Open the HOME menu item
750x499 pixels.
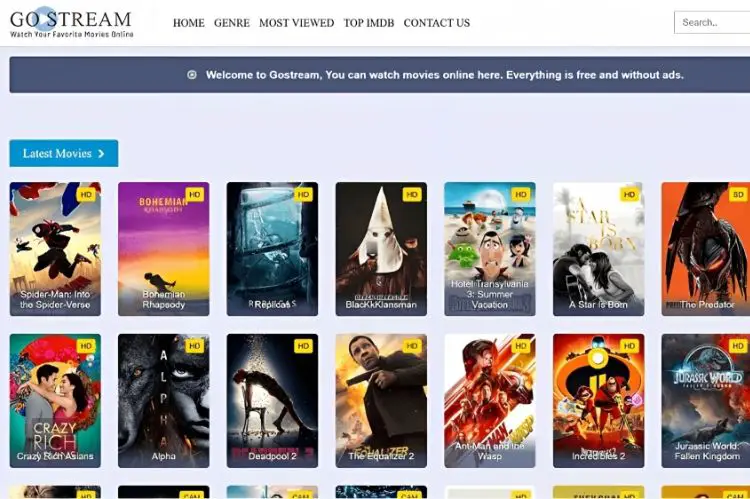coord(188,23)
